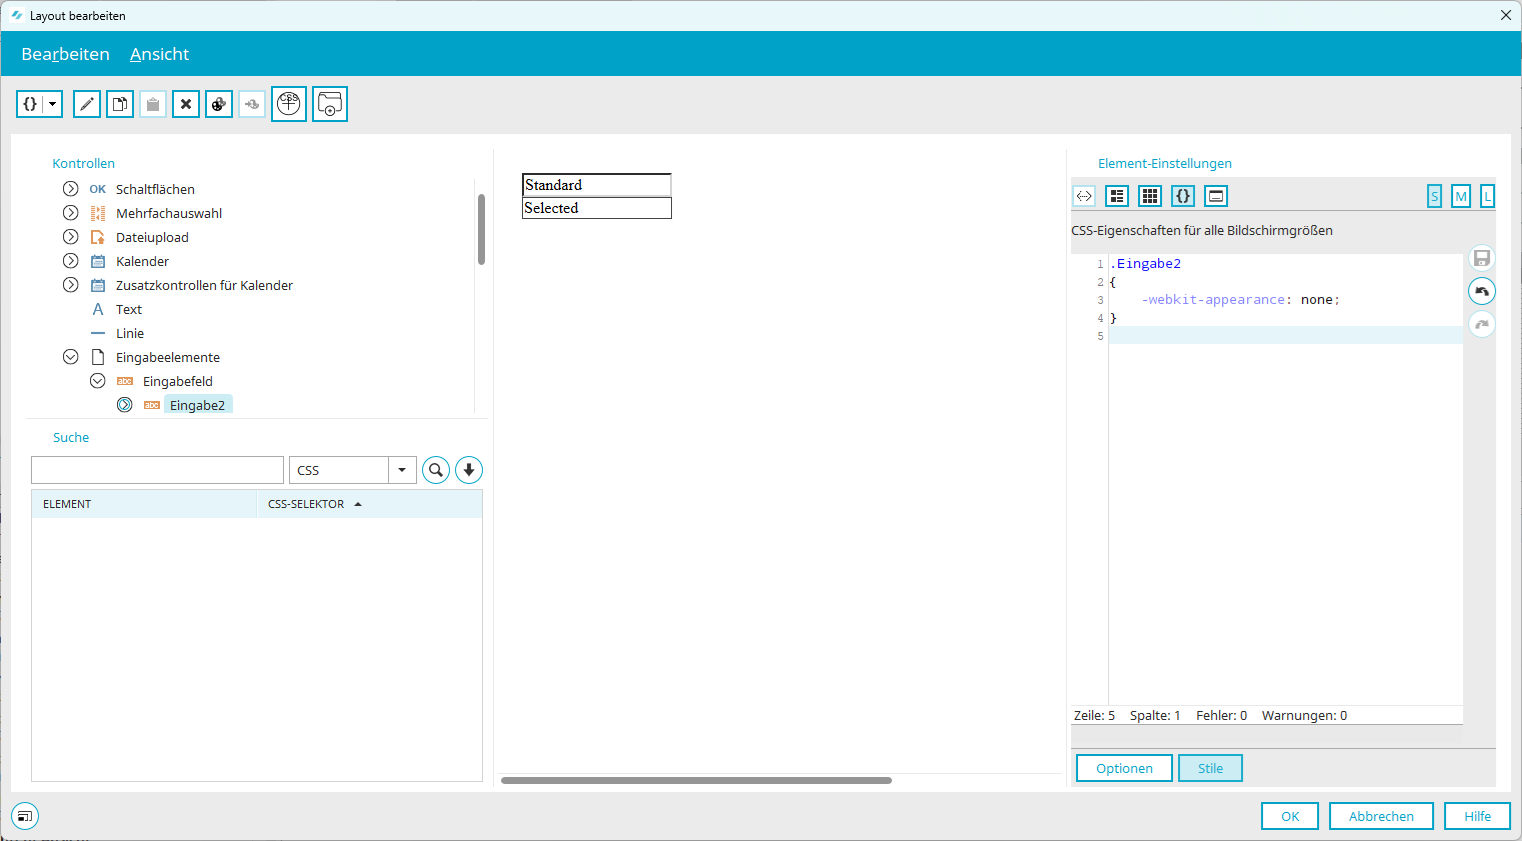Click the pencil edit icon in toolbar
Viewport: 1522px width, 841px height.
pyautogui.click(x=87, y=104)
